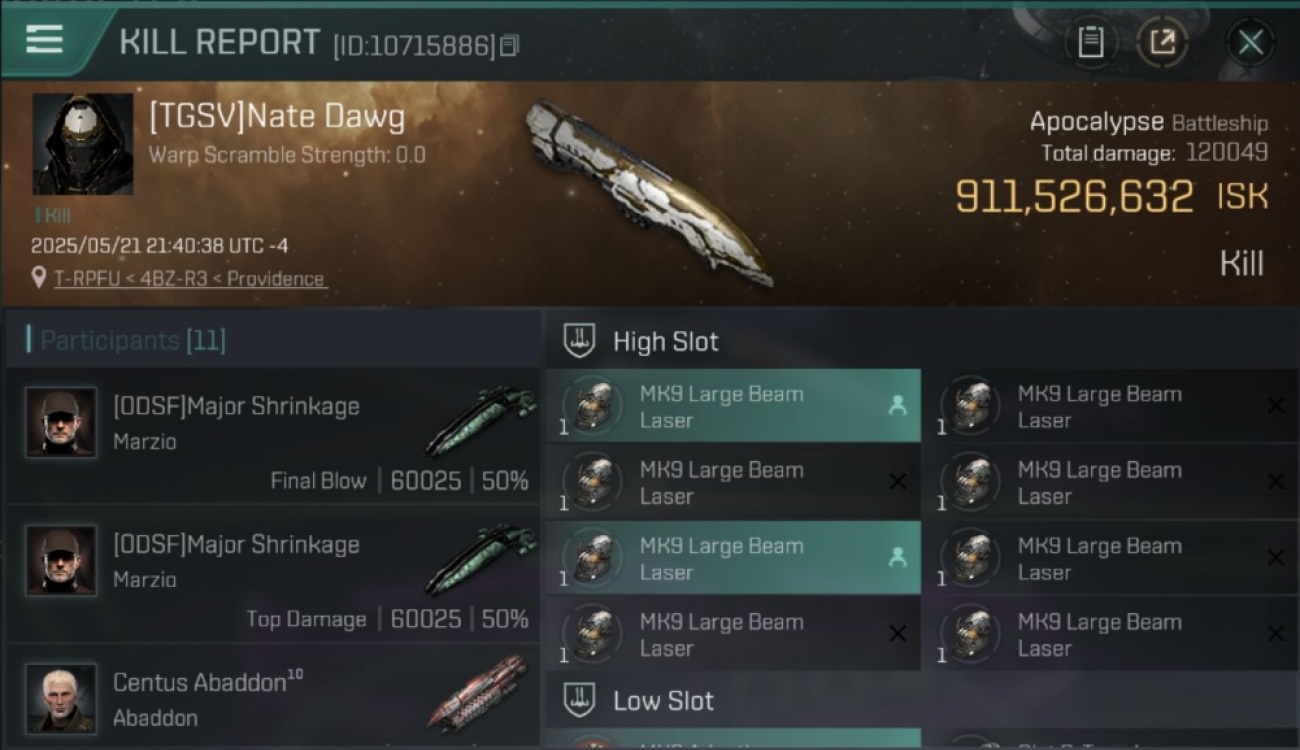Open Centus Abaddon participant portrait
1300x750 pixels.
(61, 698)
